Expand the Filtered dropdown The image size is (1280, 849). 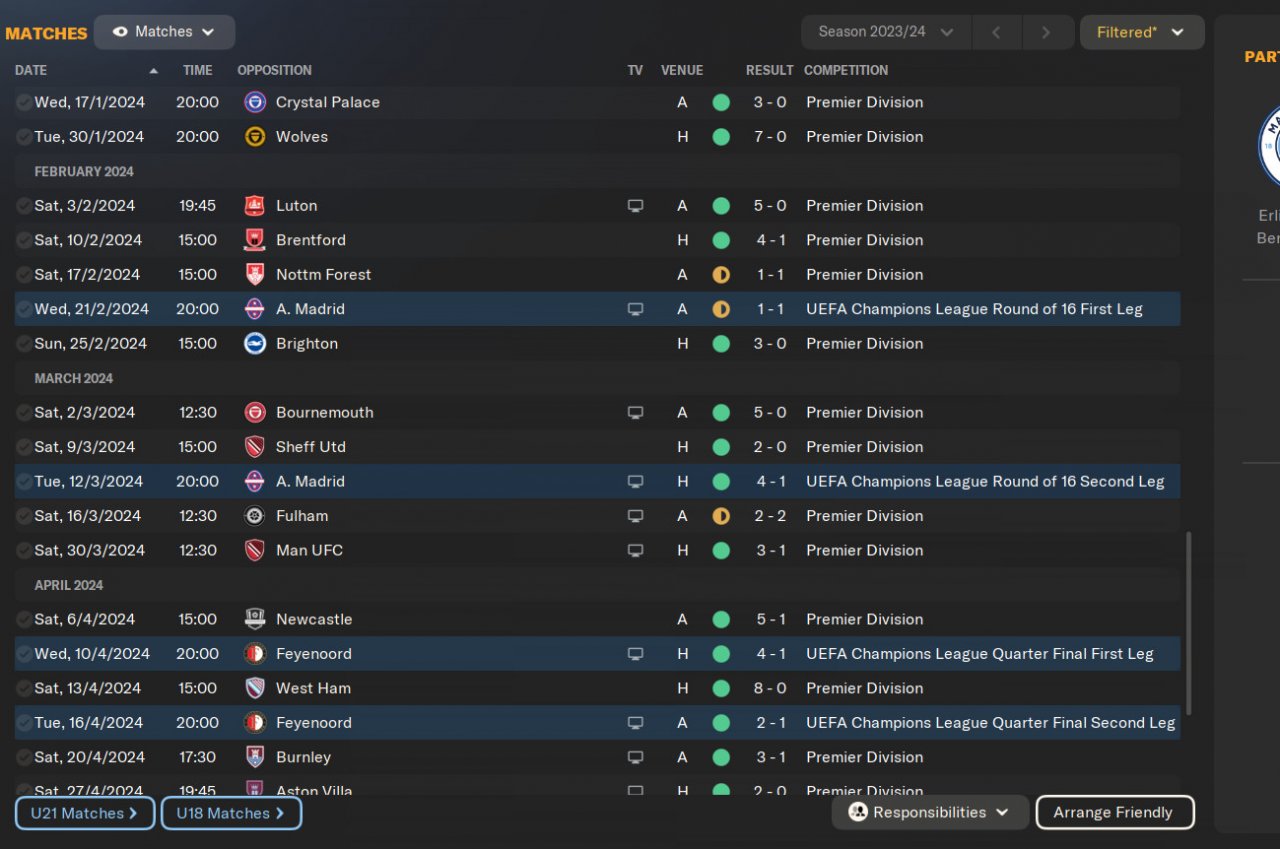click(1141, 32)
